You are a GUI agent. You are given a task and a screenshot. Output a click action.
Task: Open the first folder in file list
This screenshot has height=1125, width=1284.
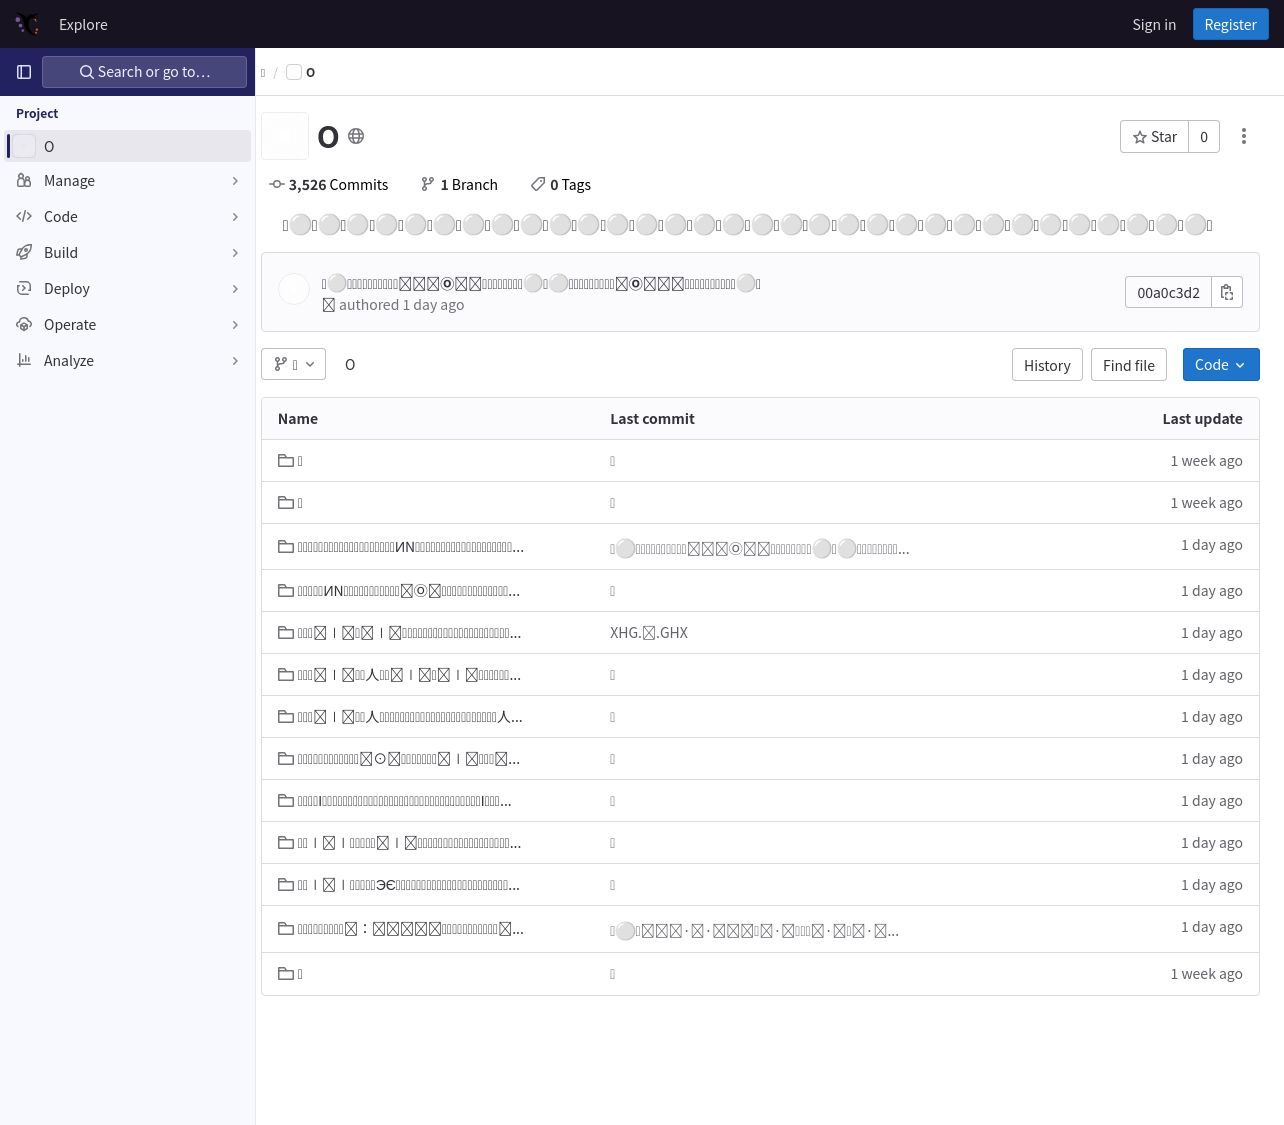[x=291, y=461]
